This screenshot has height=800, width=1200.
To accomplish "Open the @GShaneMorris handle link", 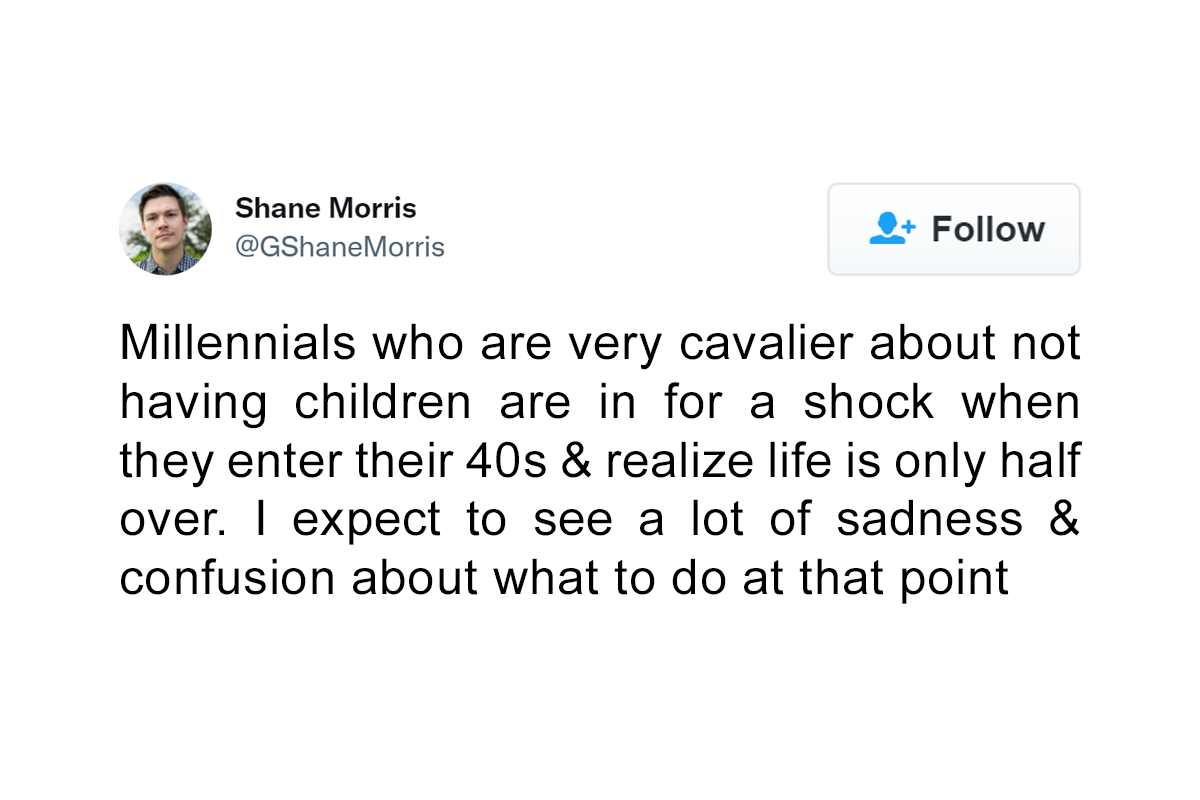I will [339, 247].
